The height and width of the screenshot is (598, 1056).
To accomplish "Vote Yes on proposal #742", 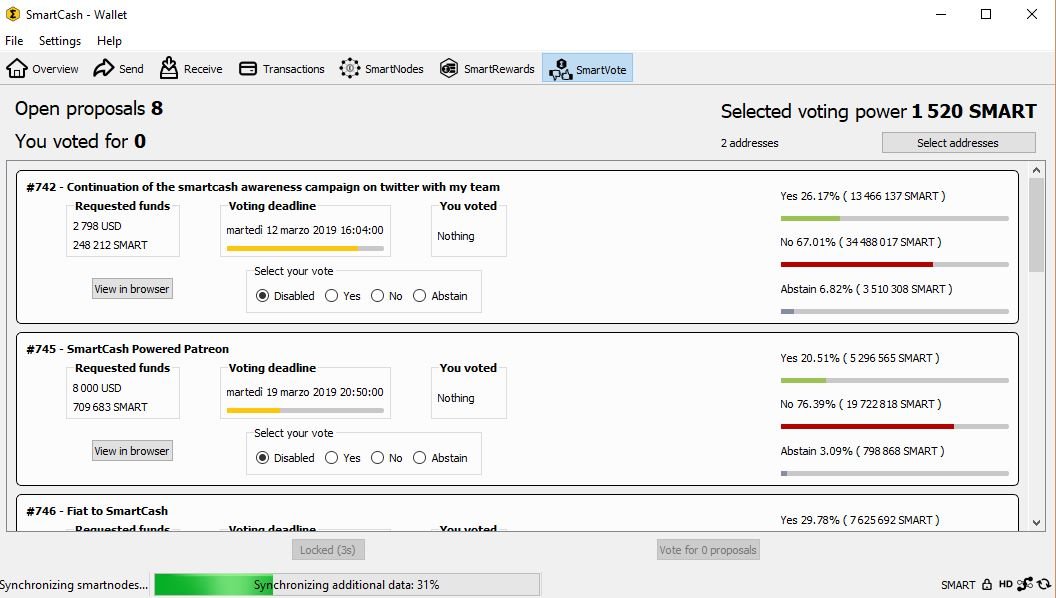I will tap(331, 296).
